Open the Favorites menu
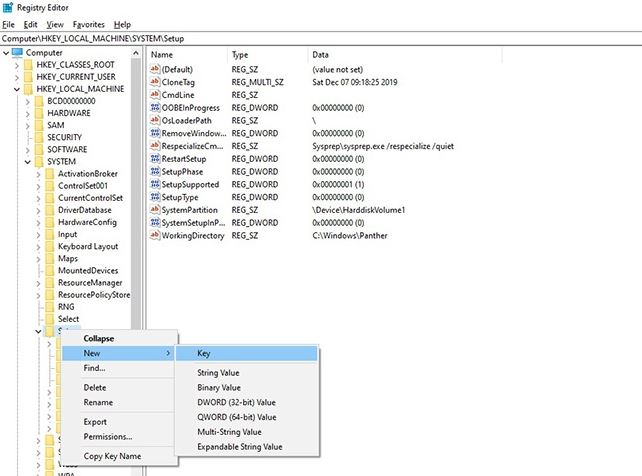The height and width of the screenshot is (476, 642). (88, 25)
